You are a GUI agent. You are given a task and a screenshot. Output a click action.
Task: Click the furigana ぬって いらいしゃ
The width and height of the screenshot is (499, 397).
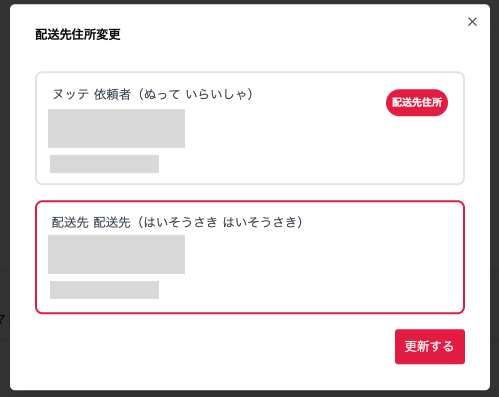[195, 94]
